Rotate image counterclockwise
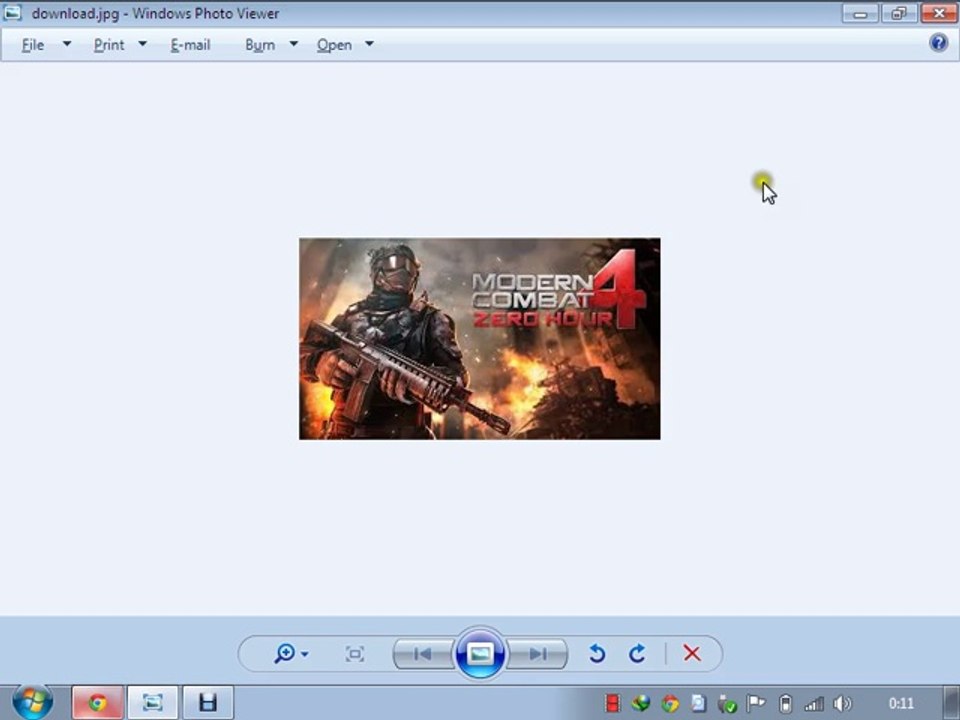 597,653
